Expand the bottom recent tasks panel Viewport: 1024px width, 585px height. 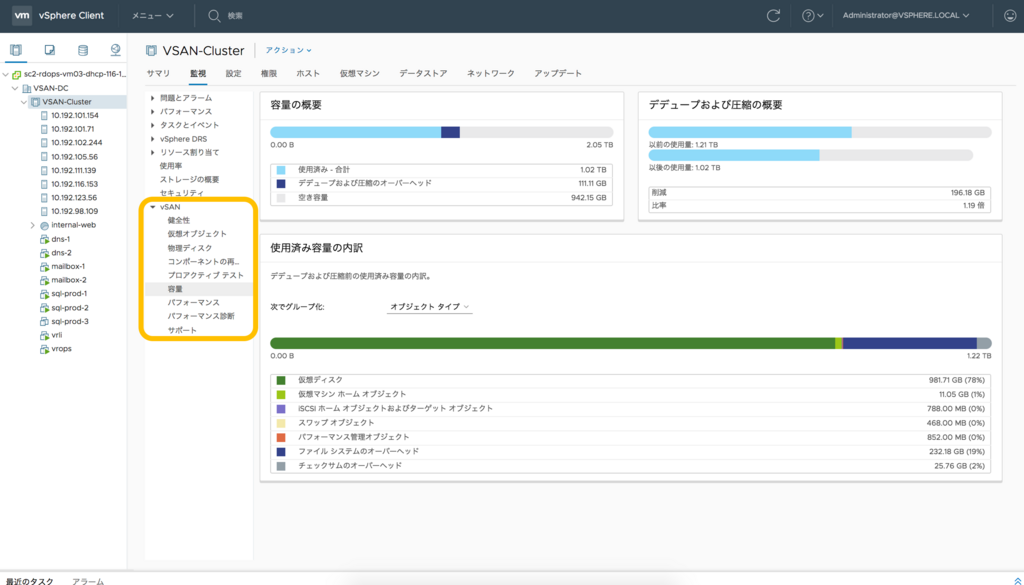[x=1016, y=580]
